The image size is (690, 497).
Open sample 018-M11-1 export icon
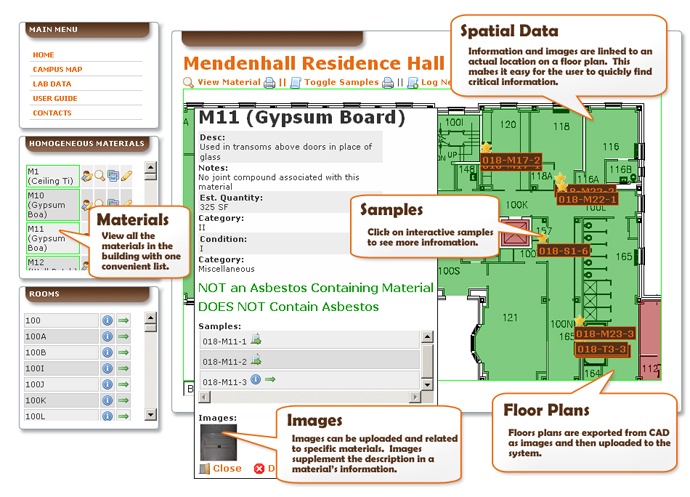tap(256, 339)
